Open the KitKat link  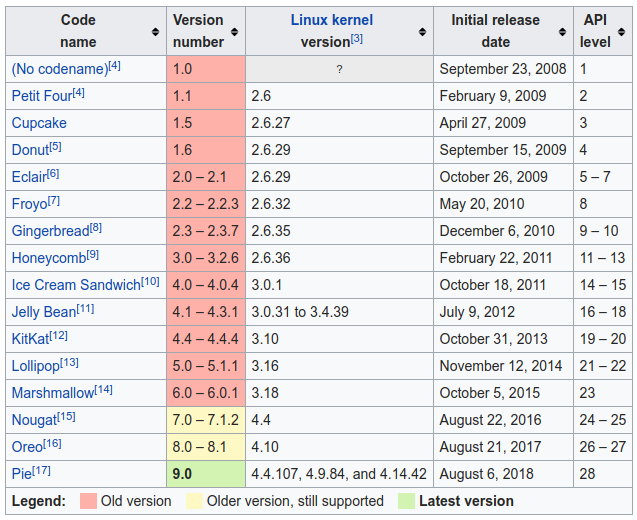click(30, 339)
